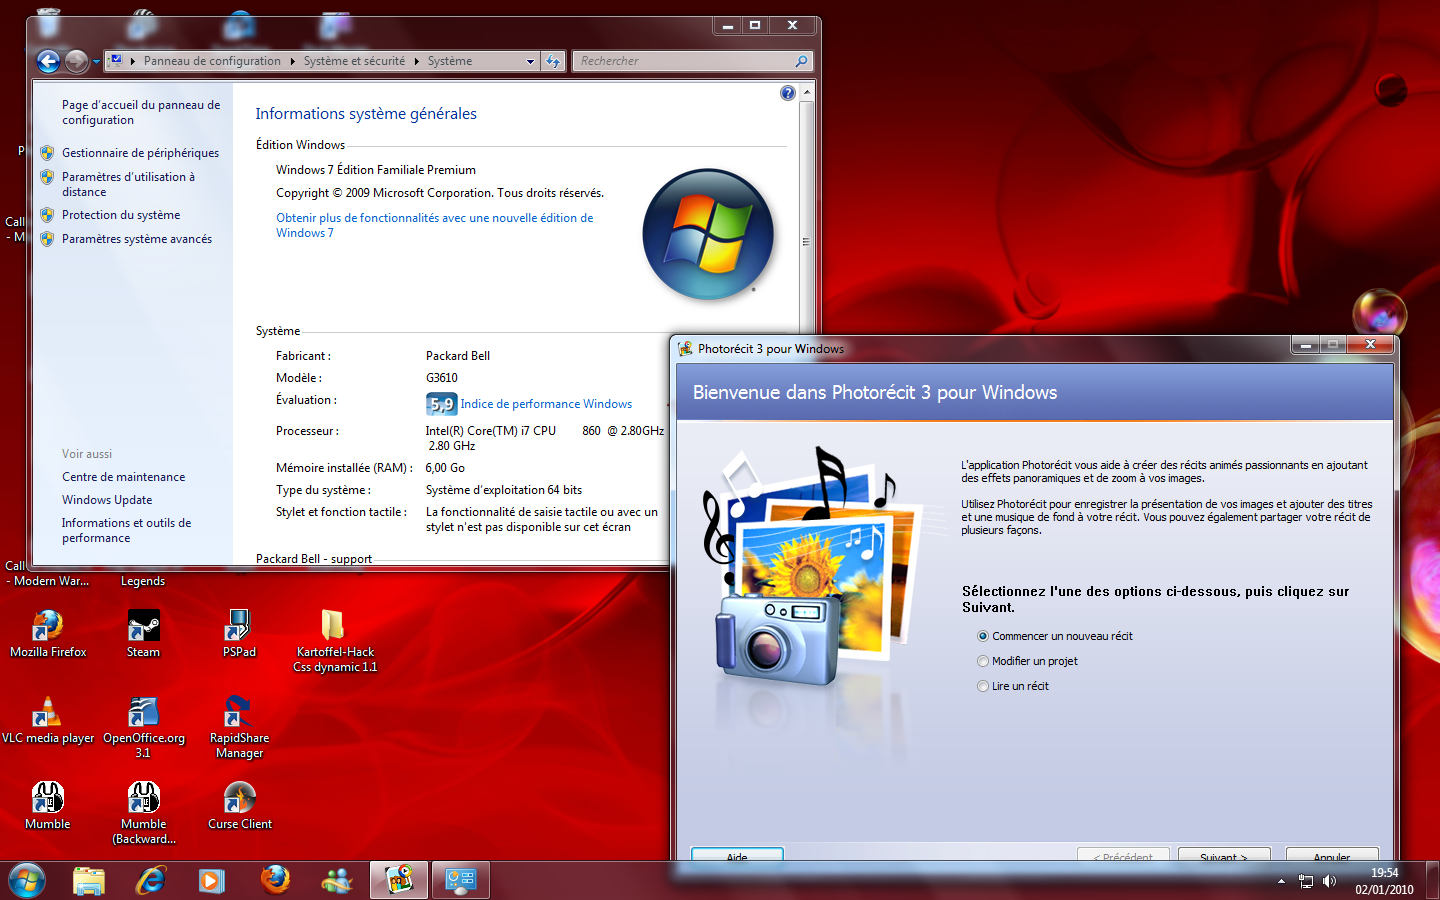Click 'Indice de performance Windows' link
Screen dimensions: 1440x900
pos(546,404)
